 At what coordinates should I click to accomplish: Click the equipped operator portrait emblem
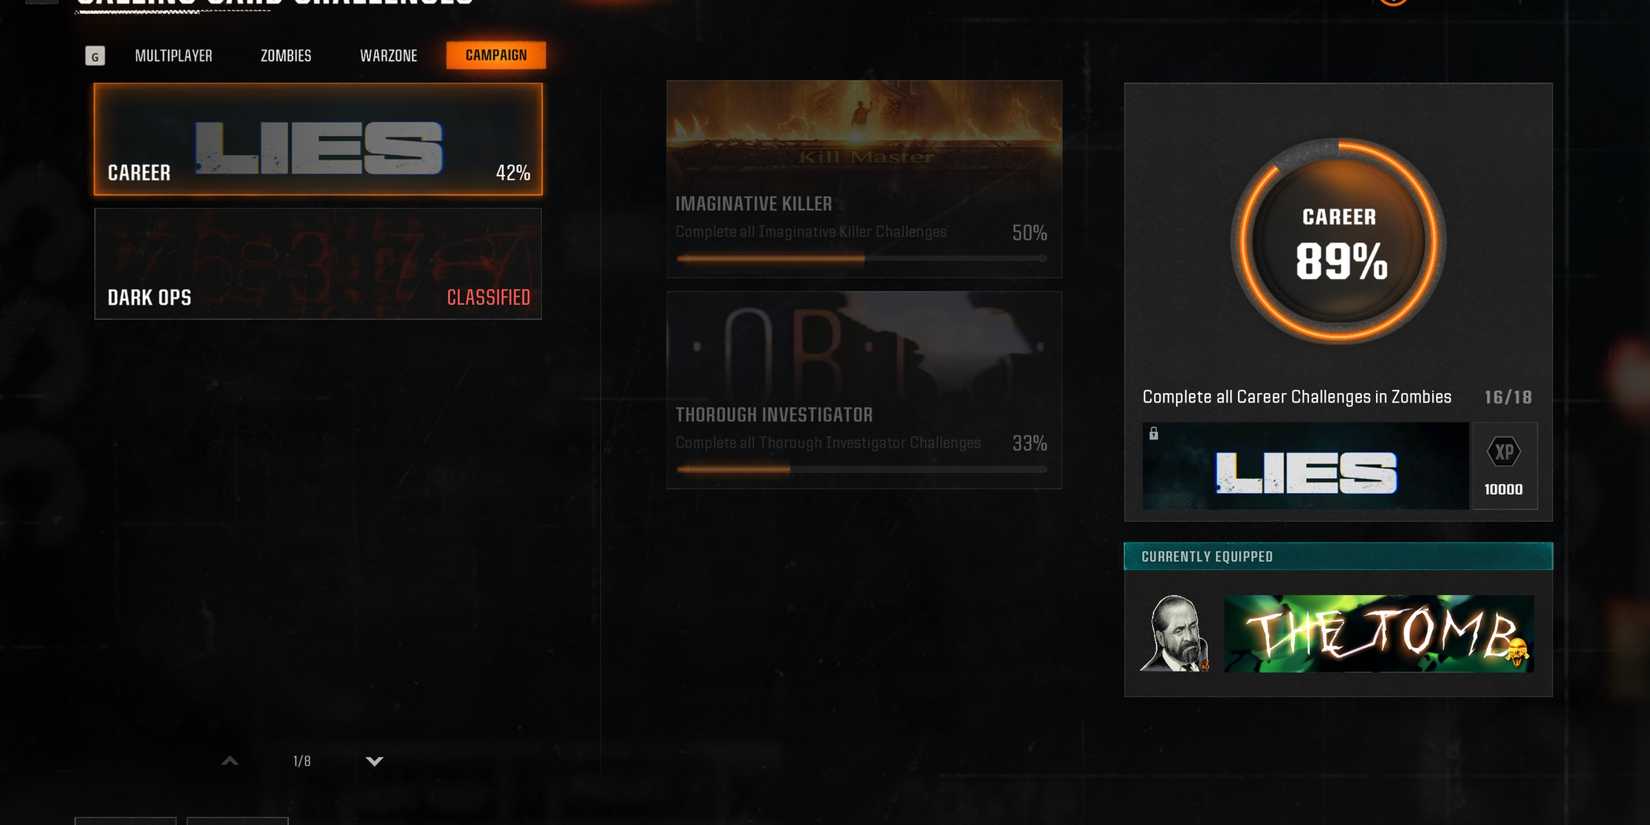[x=1176, y=634]
